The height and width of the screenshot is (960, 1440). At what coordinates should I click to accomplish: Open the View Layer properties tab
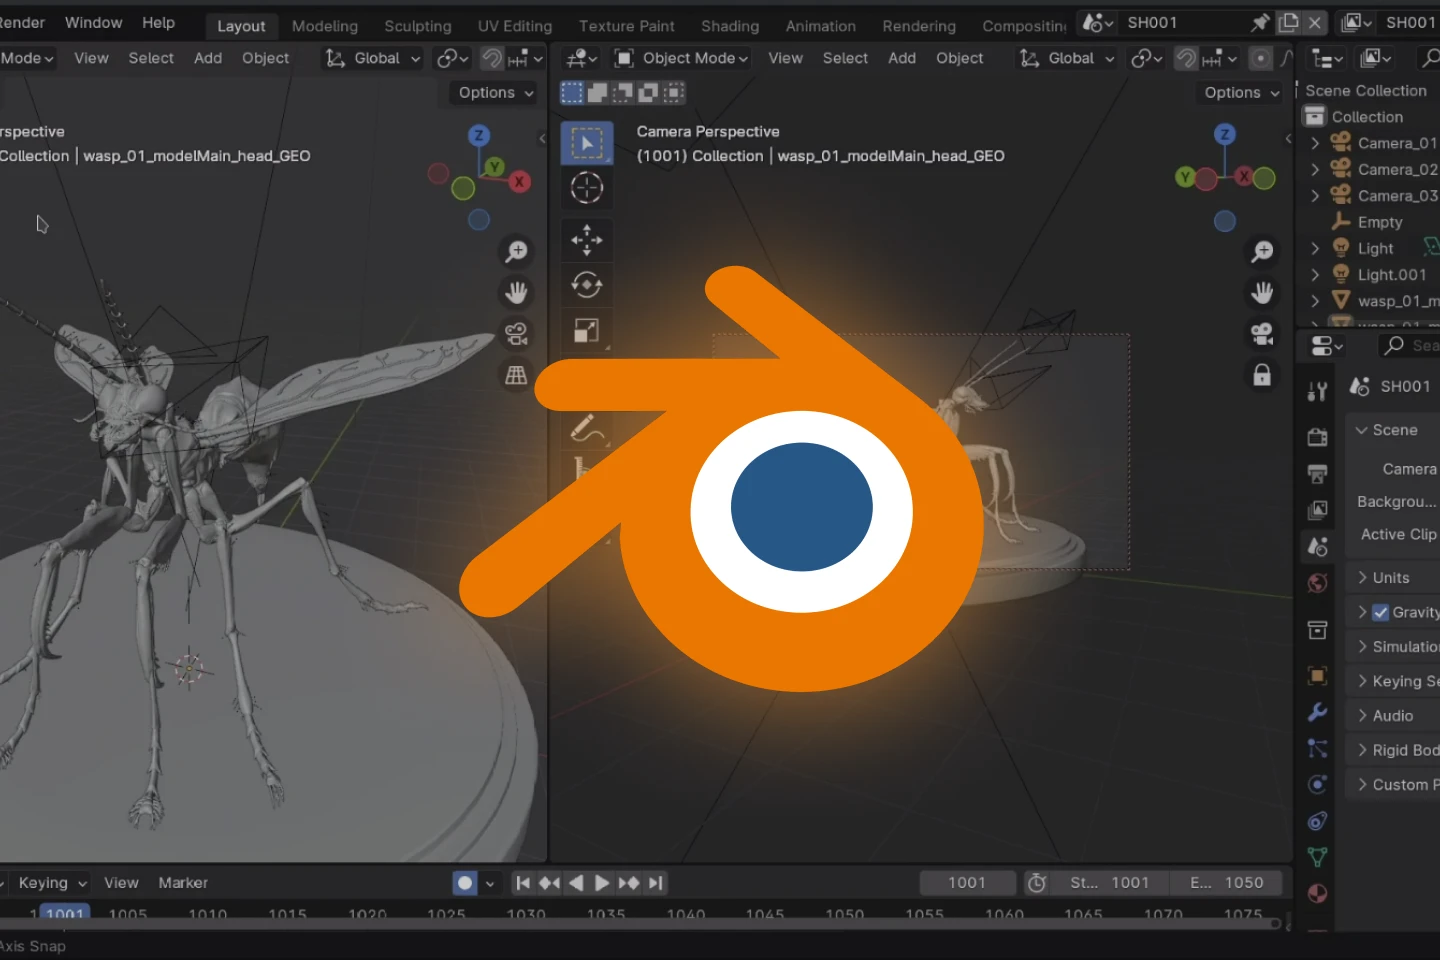pos(1318,510)
